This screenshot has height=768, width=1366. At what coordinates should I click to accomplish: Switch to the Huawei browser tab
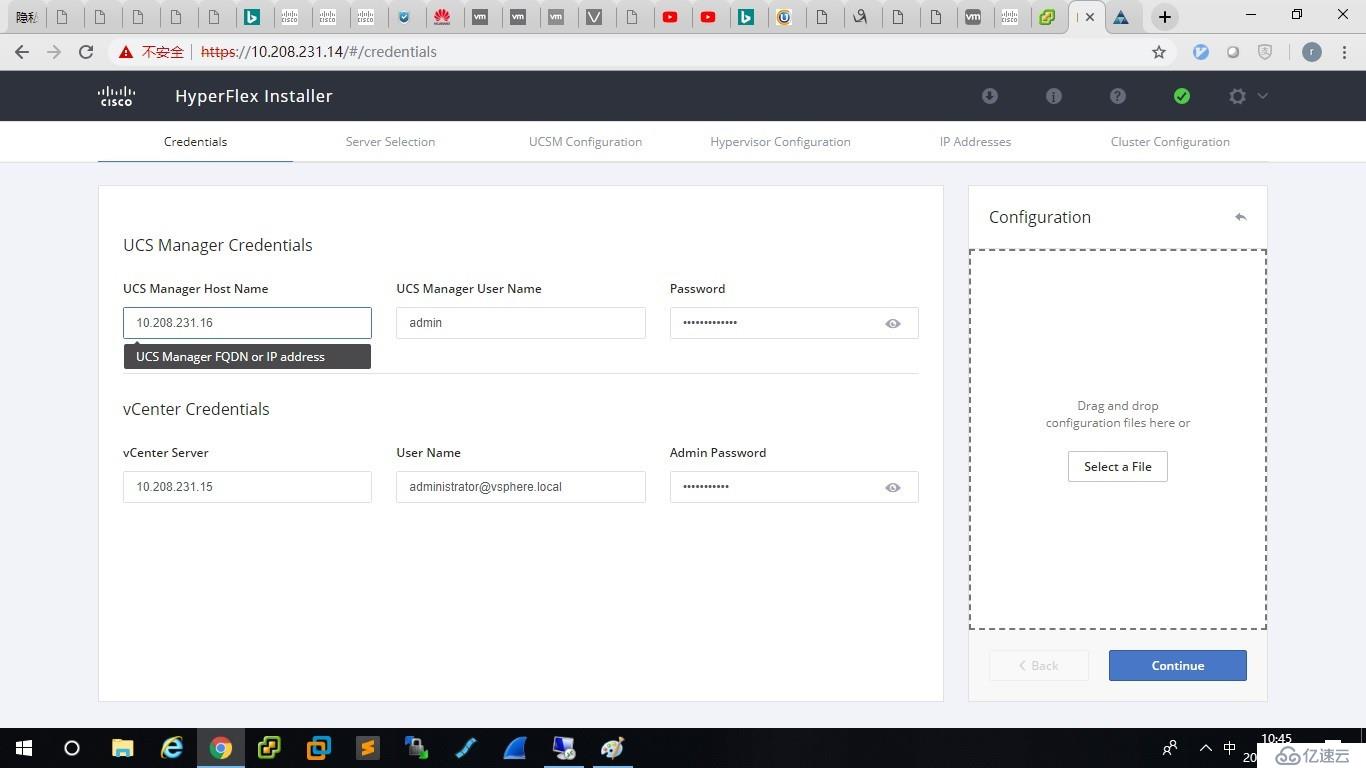[x=442, y=17]
